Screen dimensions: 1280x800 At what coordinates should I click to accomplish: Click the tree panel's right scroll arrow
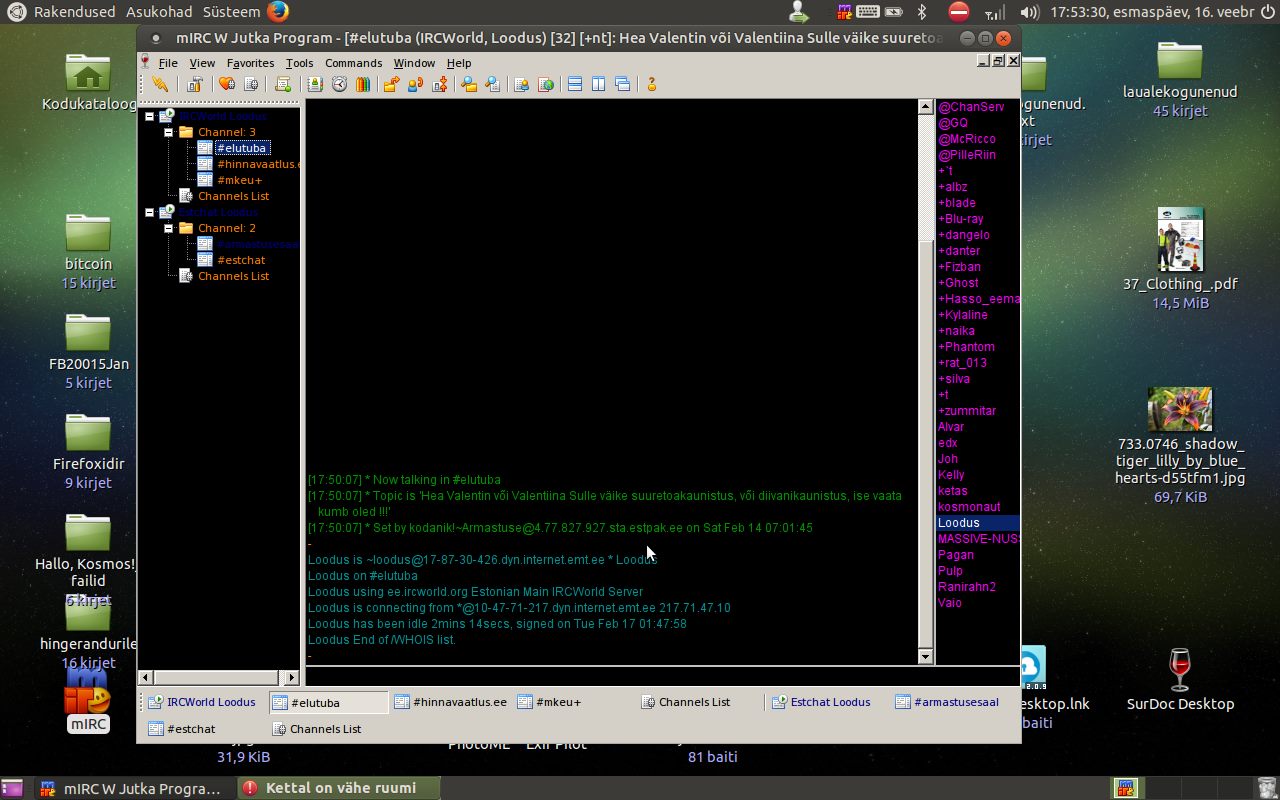click(292, 677)
